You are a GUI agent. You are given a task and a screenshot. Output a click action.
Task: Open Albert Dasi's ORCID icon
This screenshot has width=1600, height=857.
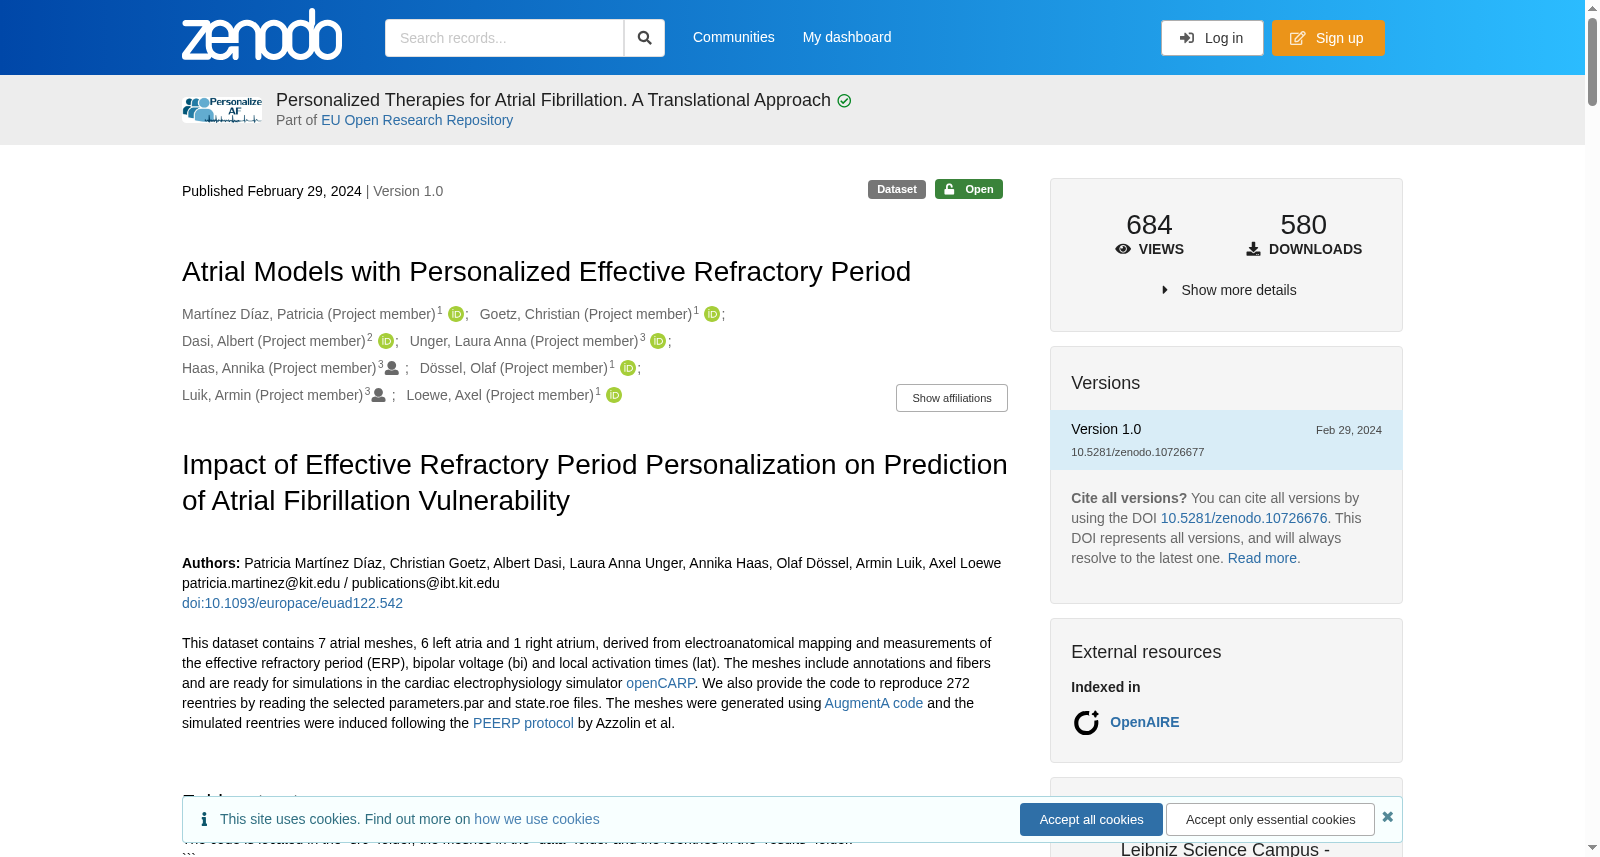coord(386,341)
